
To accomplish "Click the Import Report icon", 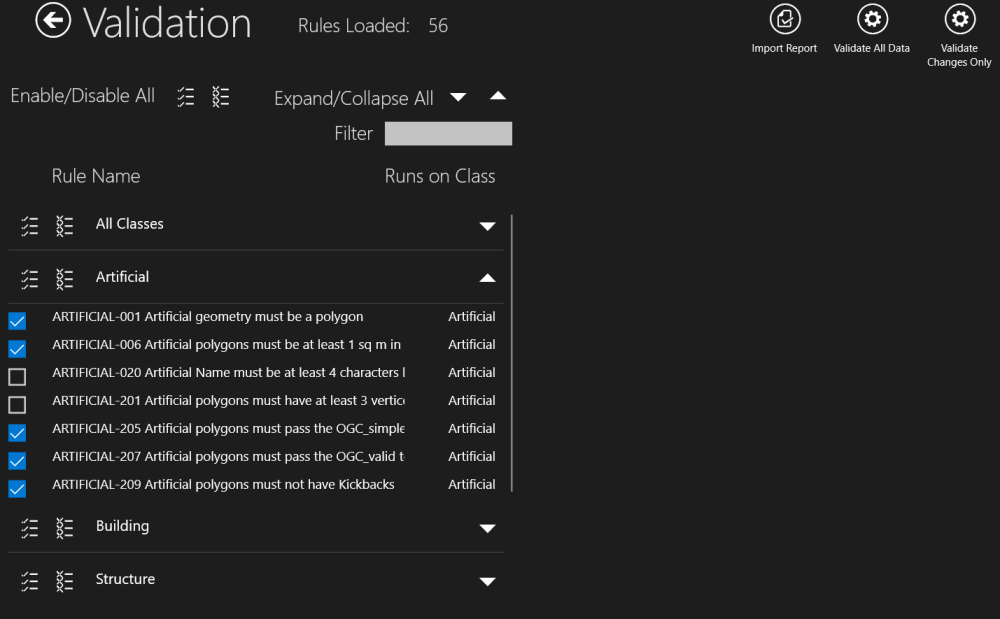I will point(784,20).
